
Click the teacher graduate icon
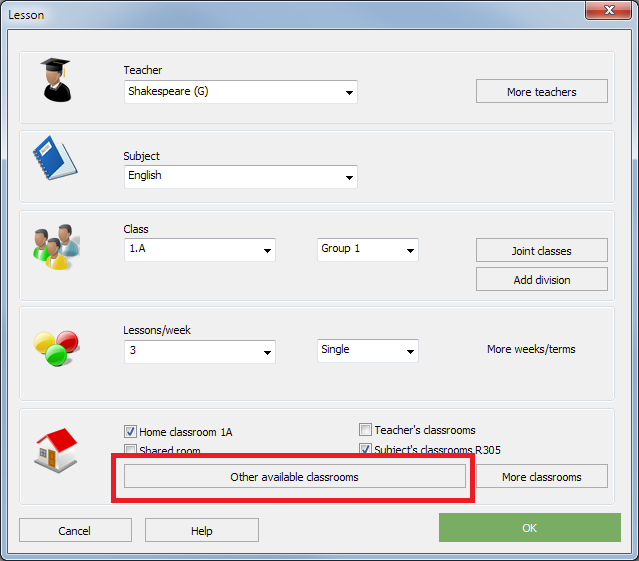[x=56, y=80]
